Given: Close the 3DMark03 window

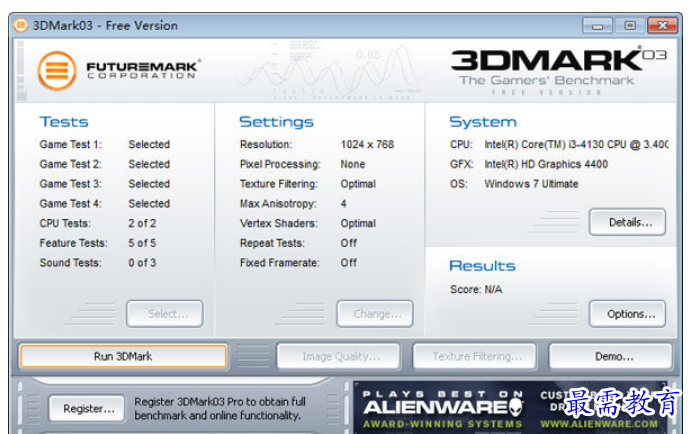Looking at the screenshot, I should coord(663,25).
